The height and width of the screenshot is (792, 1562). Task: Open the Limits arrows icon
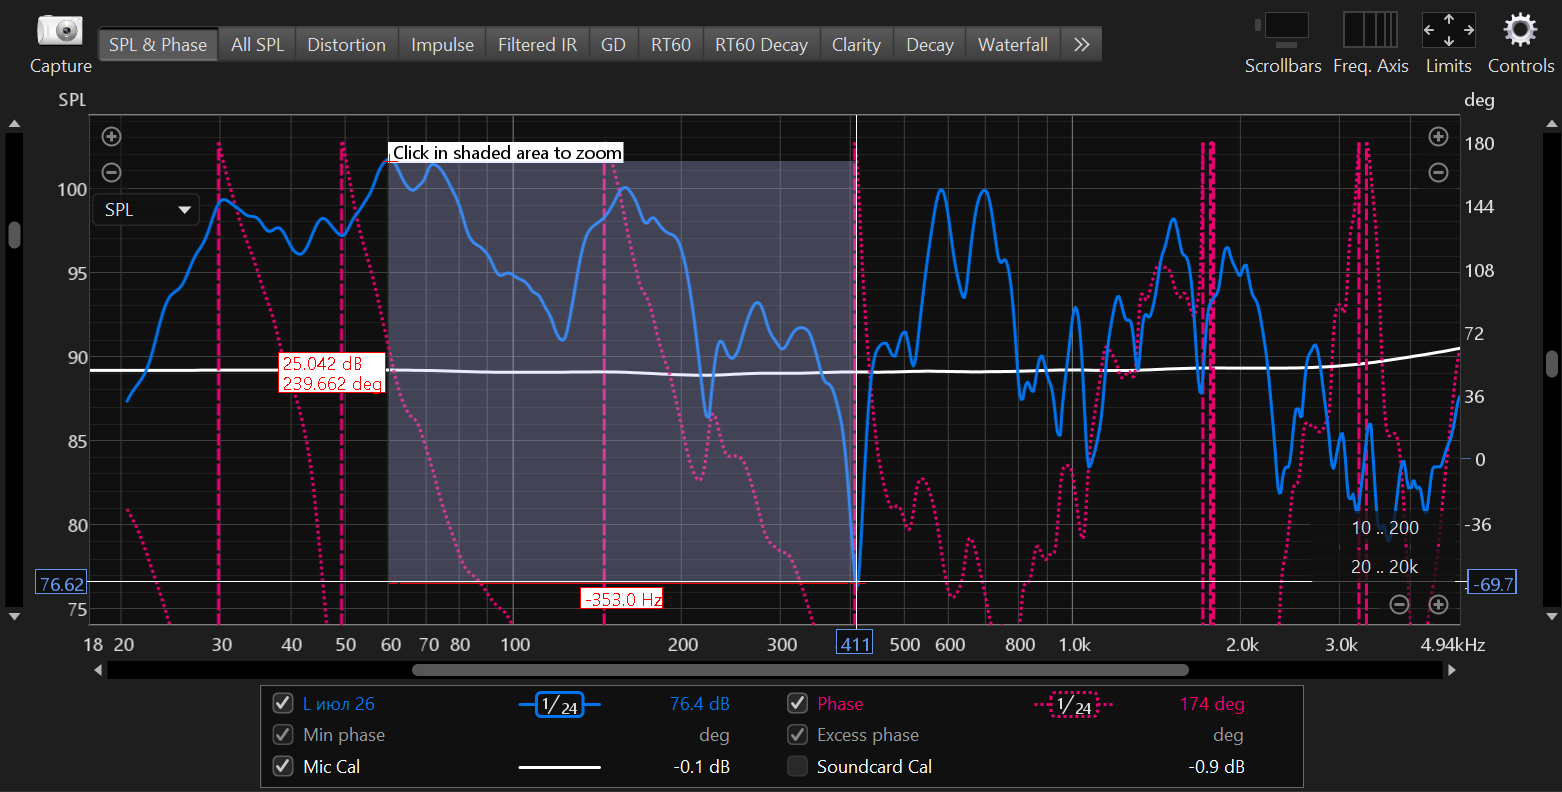pos(1448,30)
